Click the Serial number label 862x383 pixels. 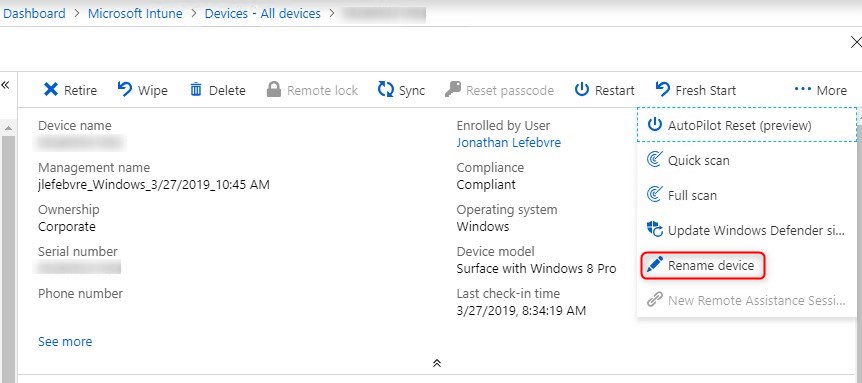78,252
